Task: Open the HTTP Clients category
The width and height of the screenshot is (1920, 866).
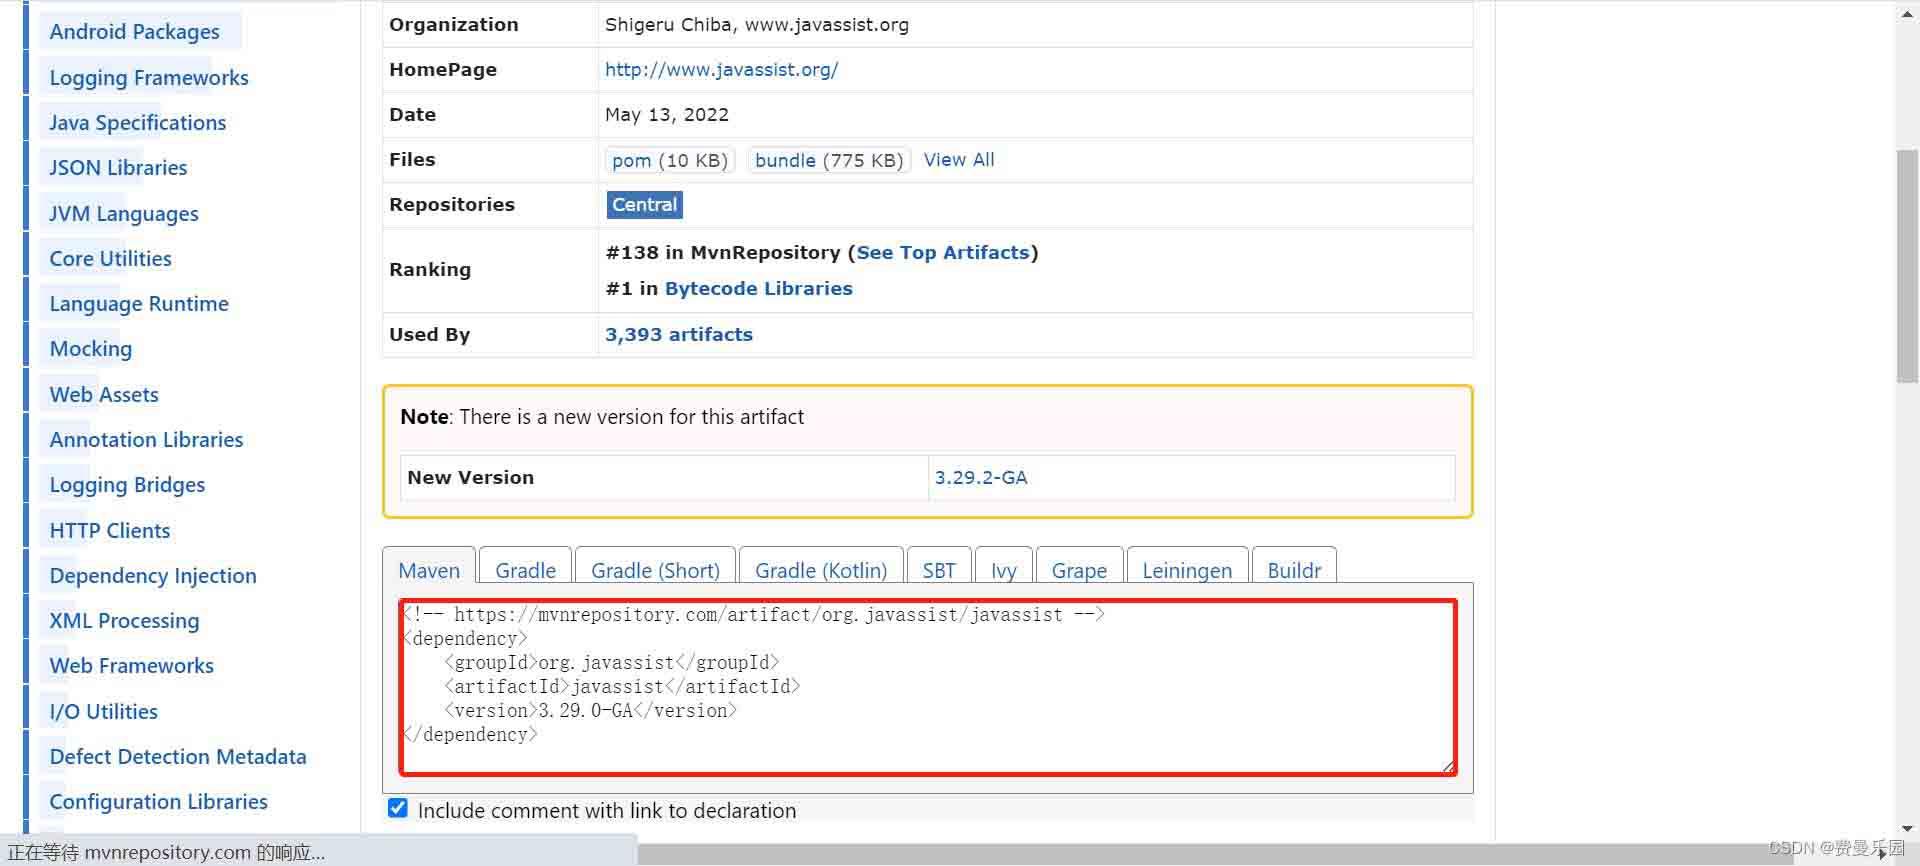Action: (x=110, y=530)
